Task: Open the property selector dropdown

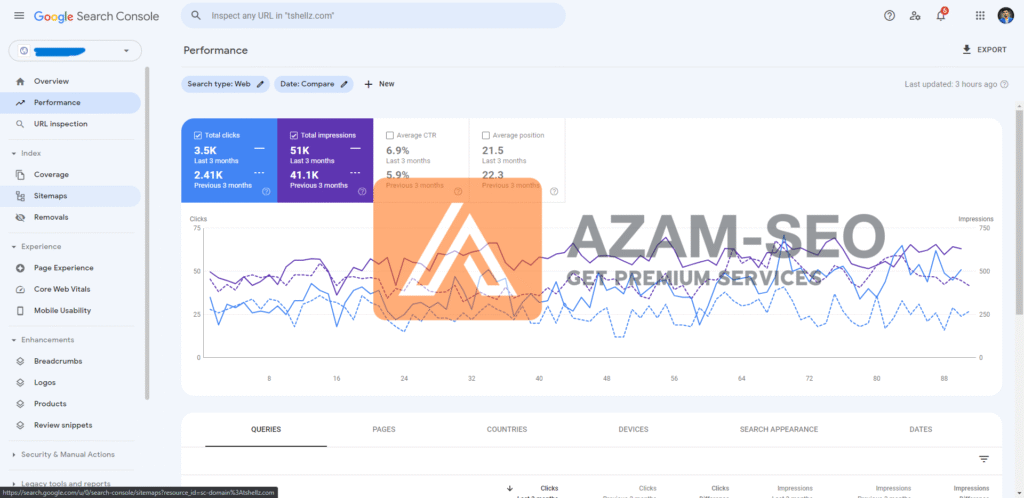Action: 75,51
